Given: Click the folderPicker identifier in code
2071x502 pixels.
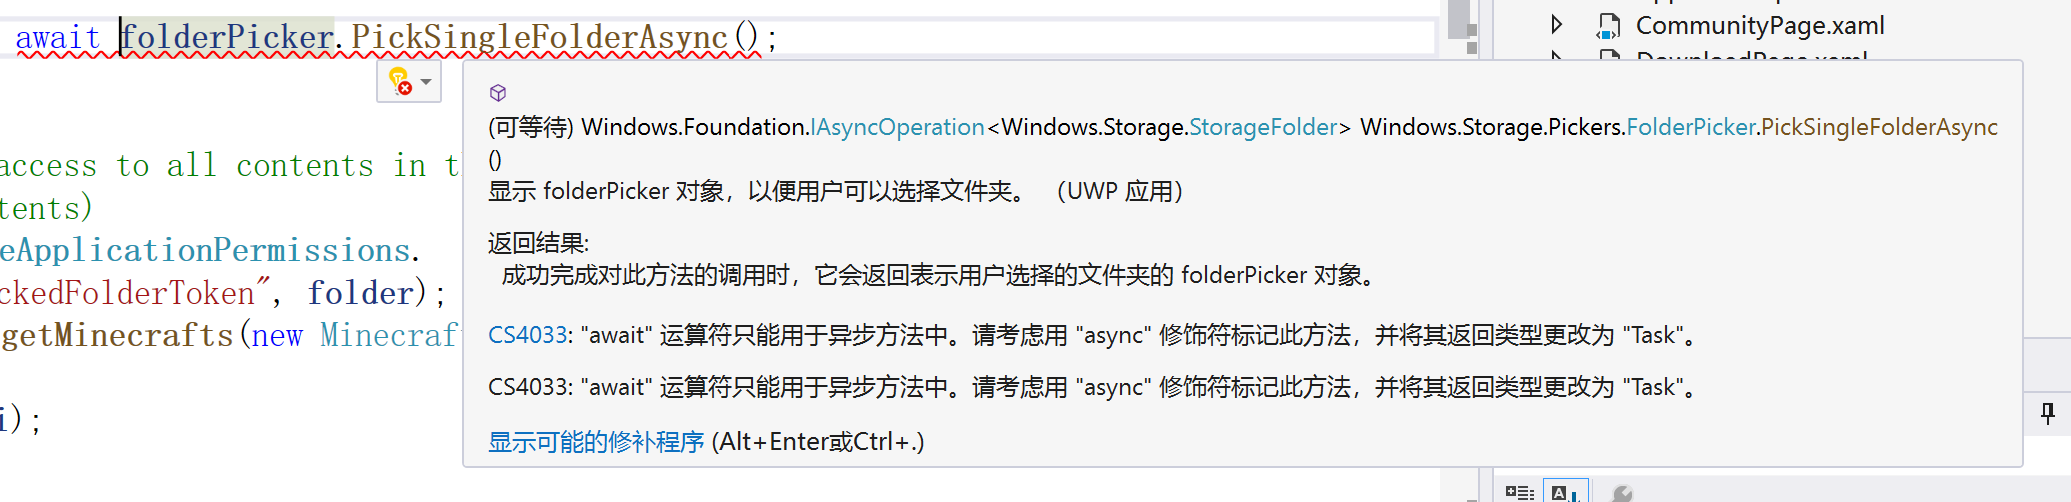Looking at the screenshot, I should 228,38.
